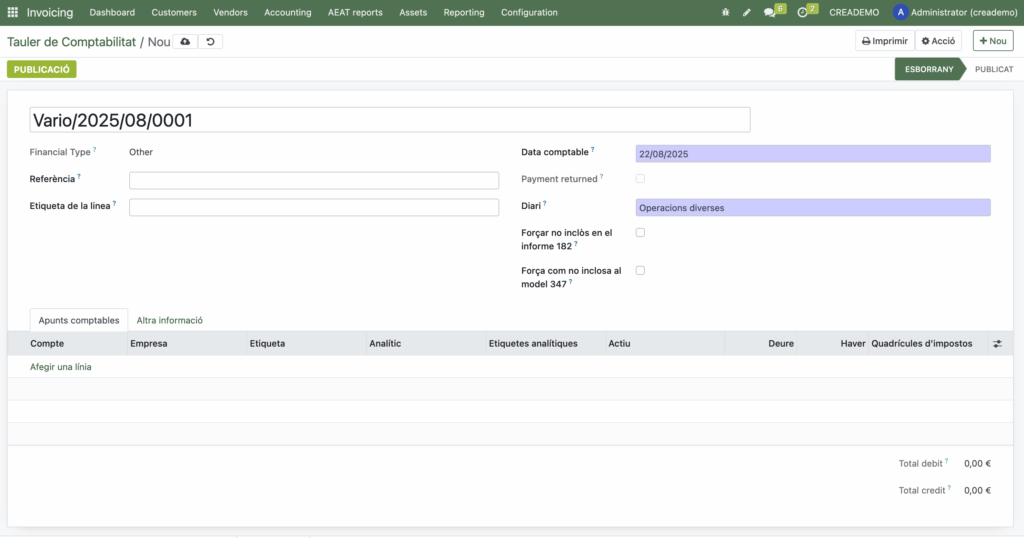
Task: Open the clock activities icon
Action: point(803,13)
